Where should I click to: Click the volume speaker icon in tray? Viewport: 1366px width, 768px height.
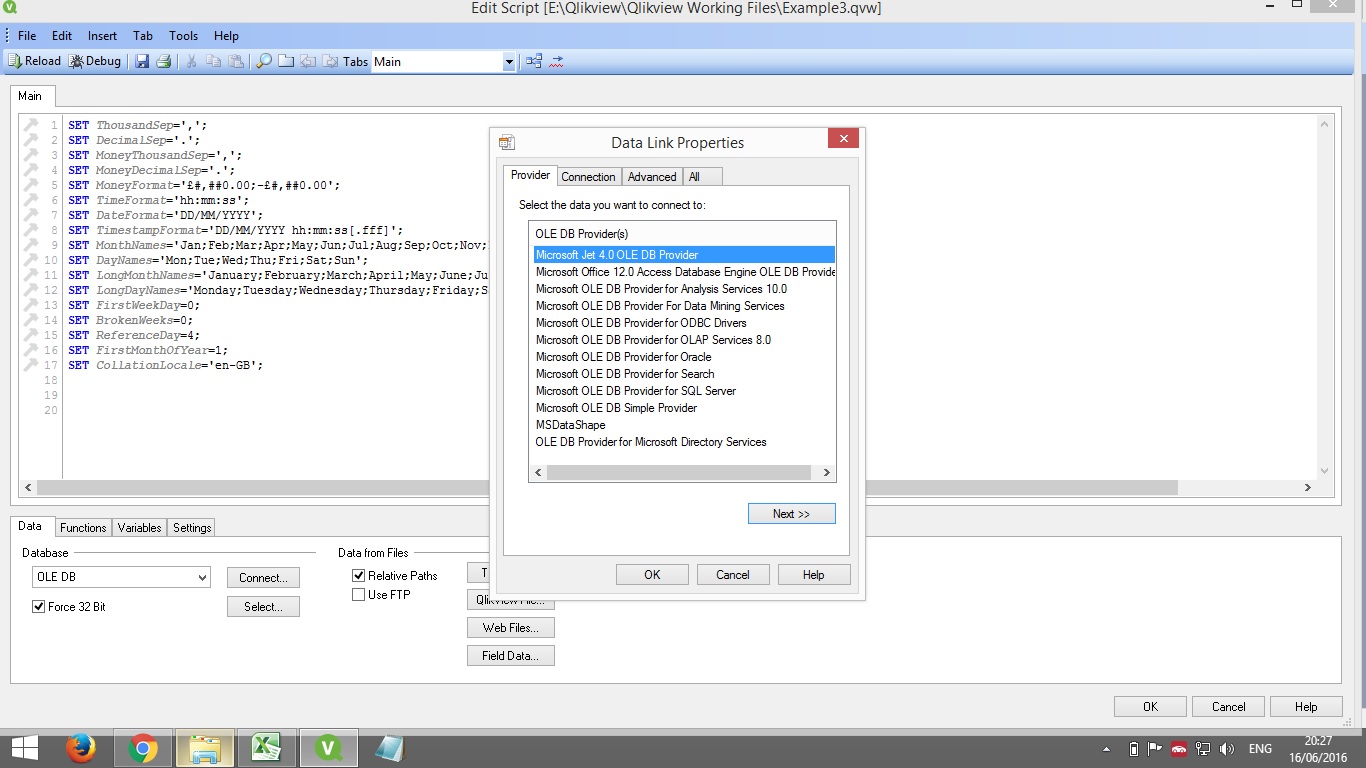tap(1227, 749)
